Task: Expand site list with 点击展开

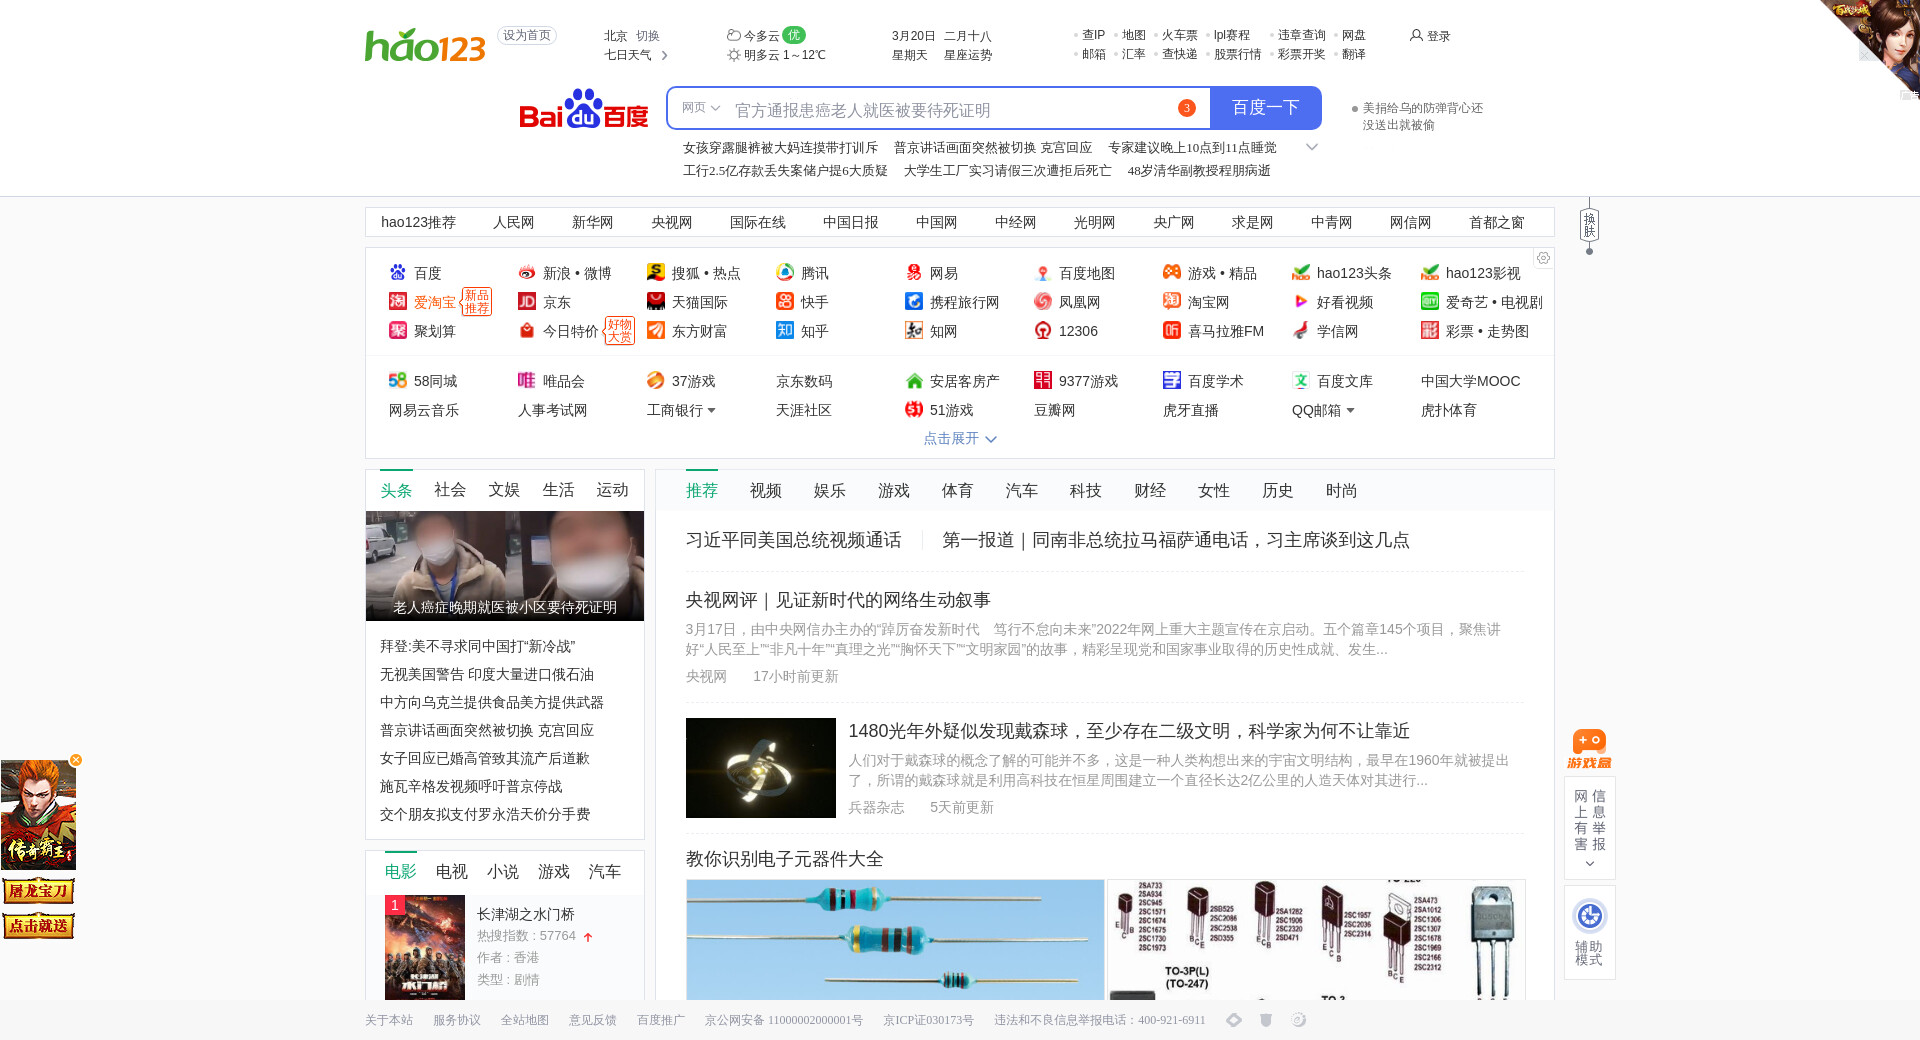Action: pyautogui.click(x=959, y=439)
